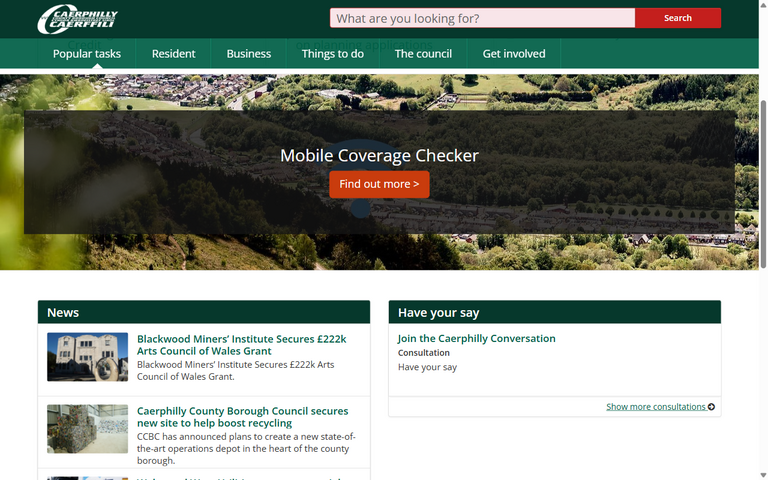The image size is (768, 480).
Task: Open the Blackwood Miners' Institute news thumbnail
Action: point(87,357)
